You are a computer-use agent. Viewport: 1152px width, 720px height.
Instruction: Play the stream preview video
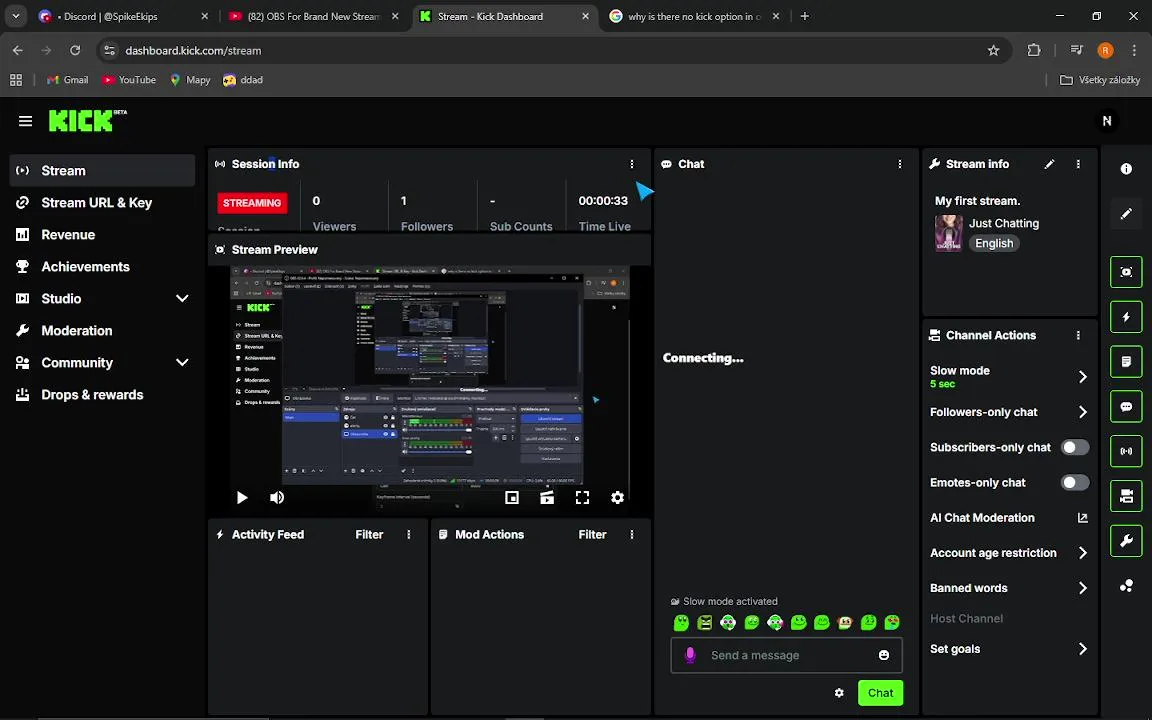click(x=242, y=497)
